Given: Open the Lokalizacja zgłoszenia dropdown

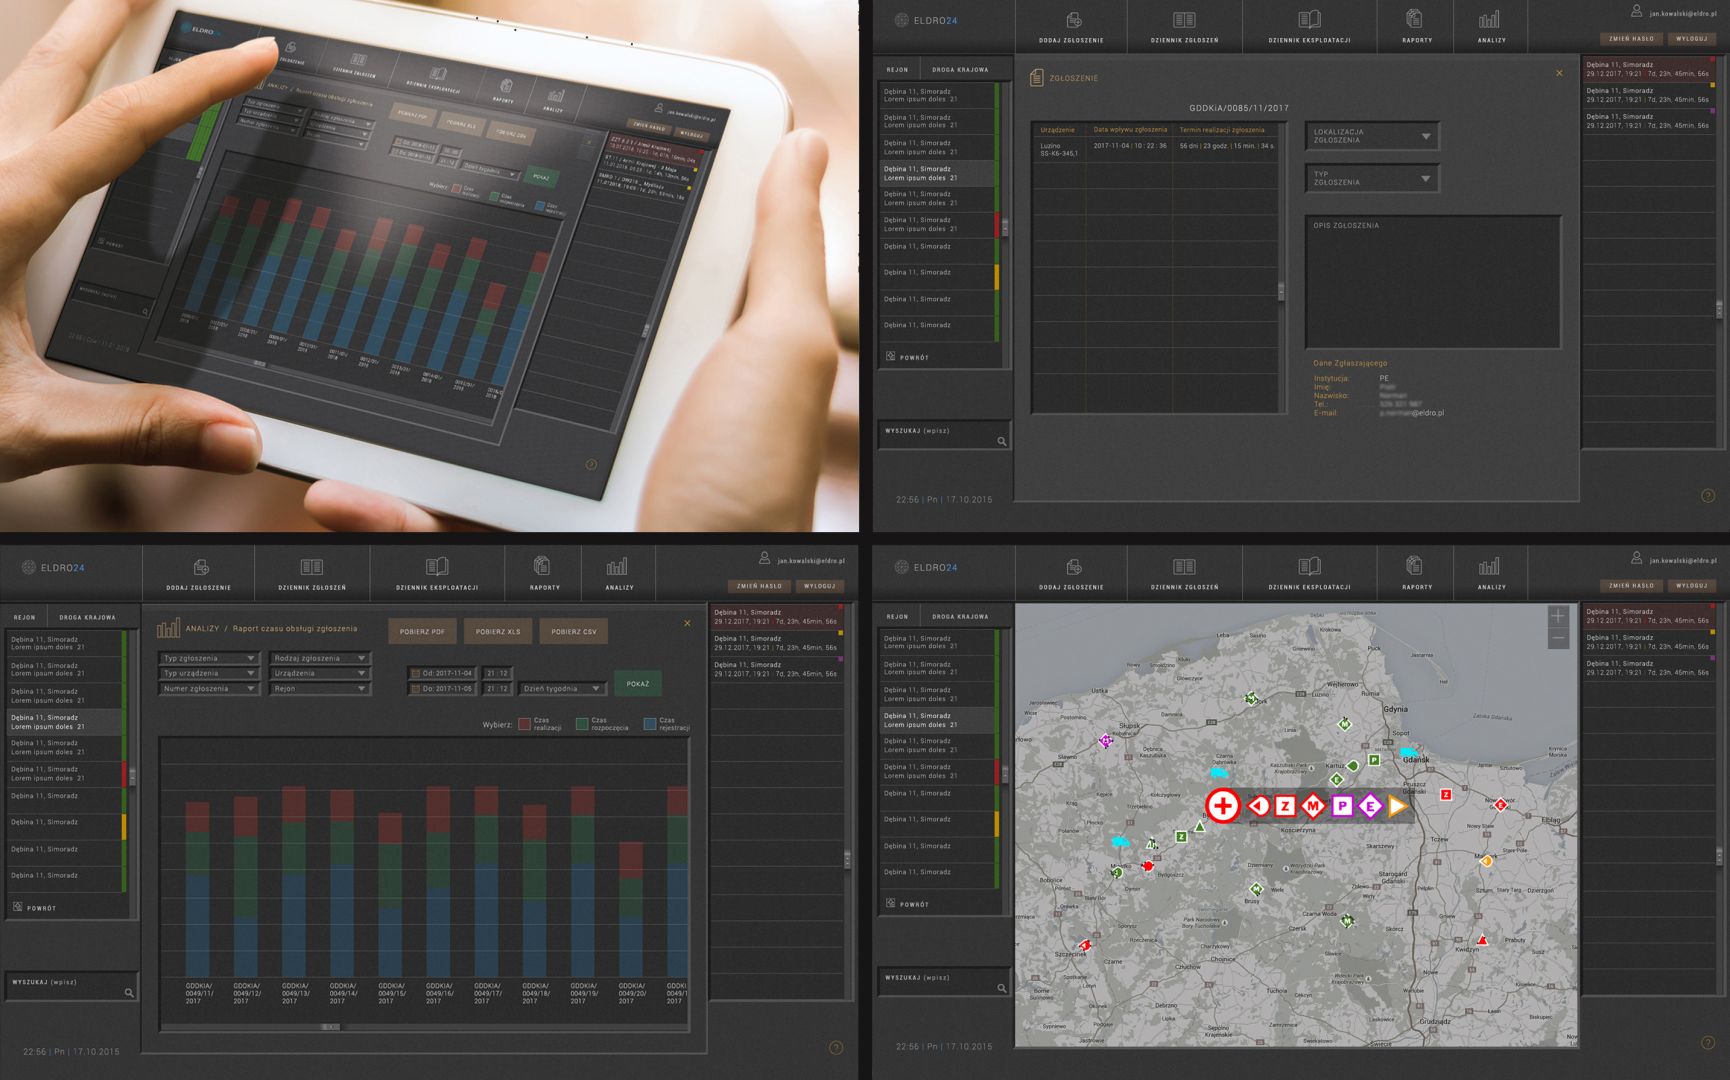Looking at the screenshot, I should pos(1371,136).
